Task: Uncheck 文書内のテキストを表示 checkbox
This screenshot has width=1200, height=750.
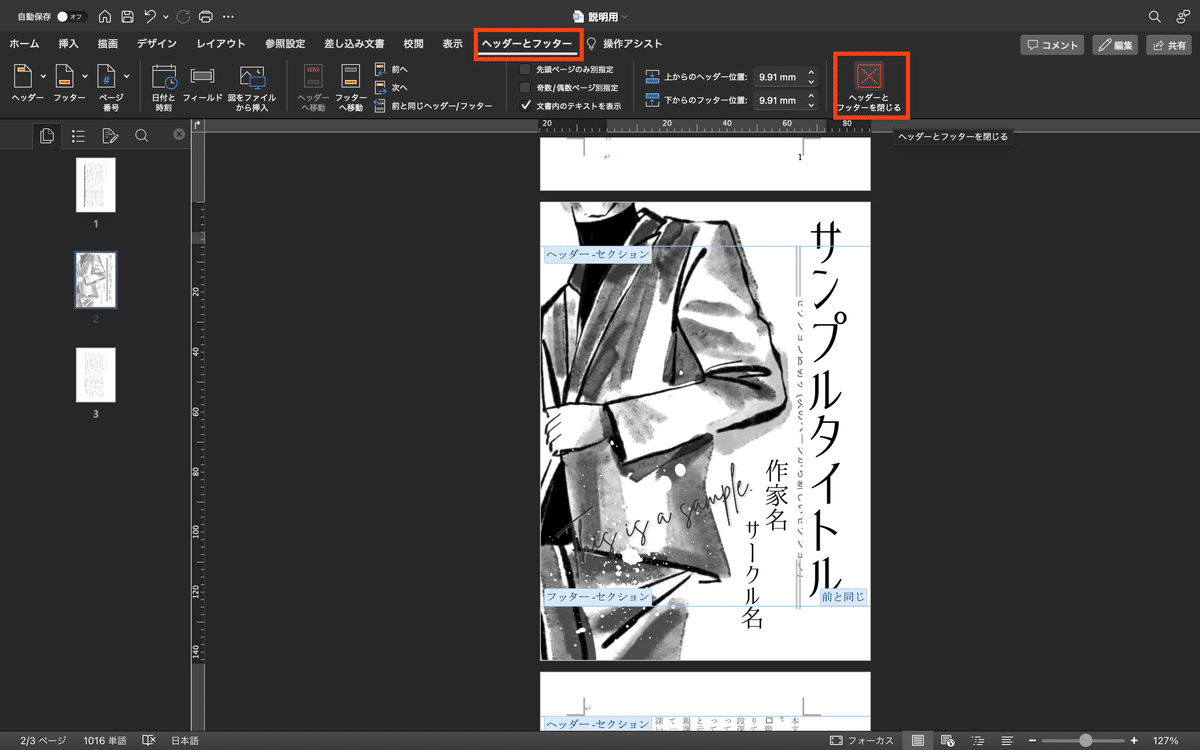Action: [x=526, y=105]
